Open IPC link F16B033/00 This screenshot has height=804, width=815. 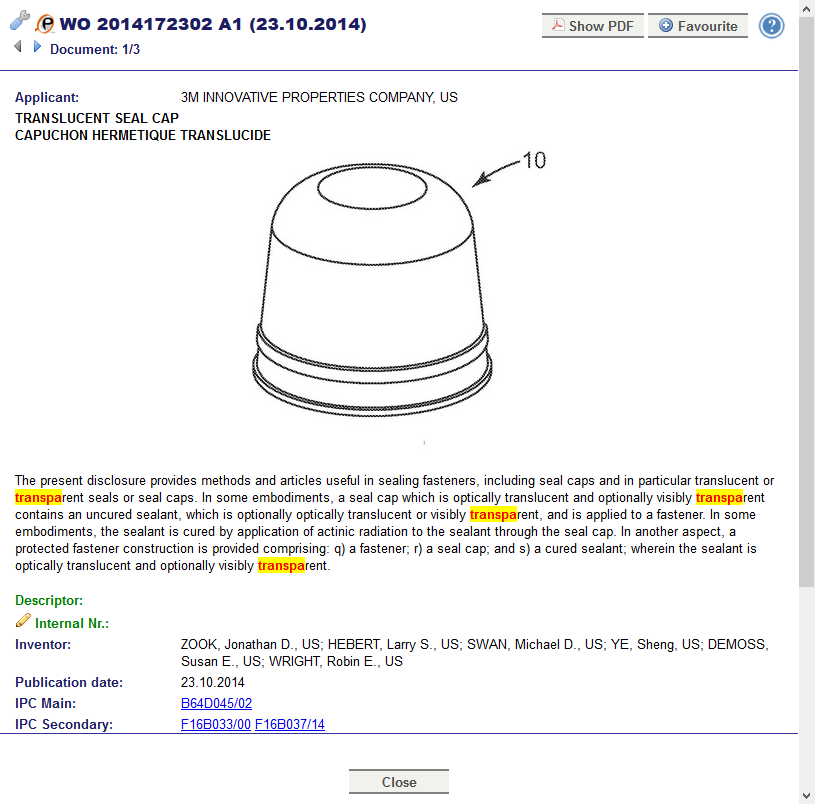216,724
